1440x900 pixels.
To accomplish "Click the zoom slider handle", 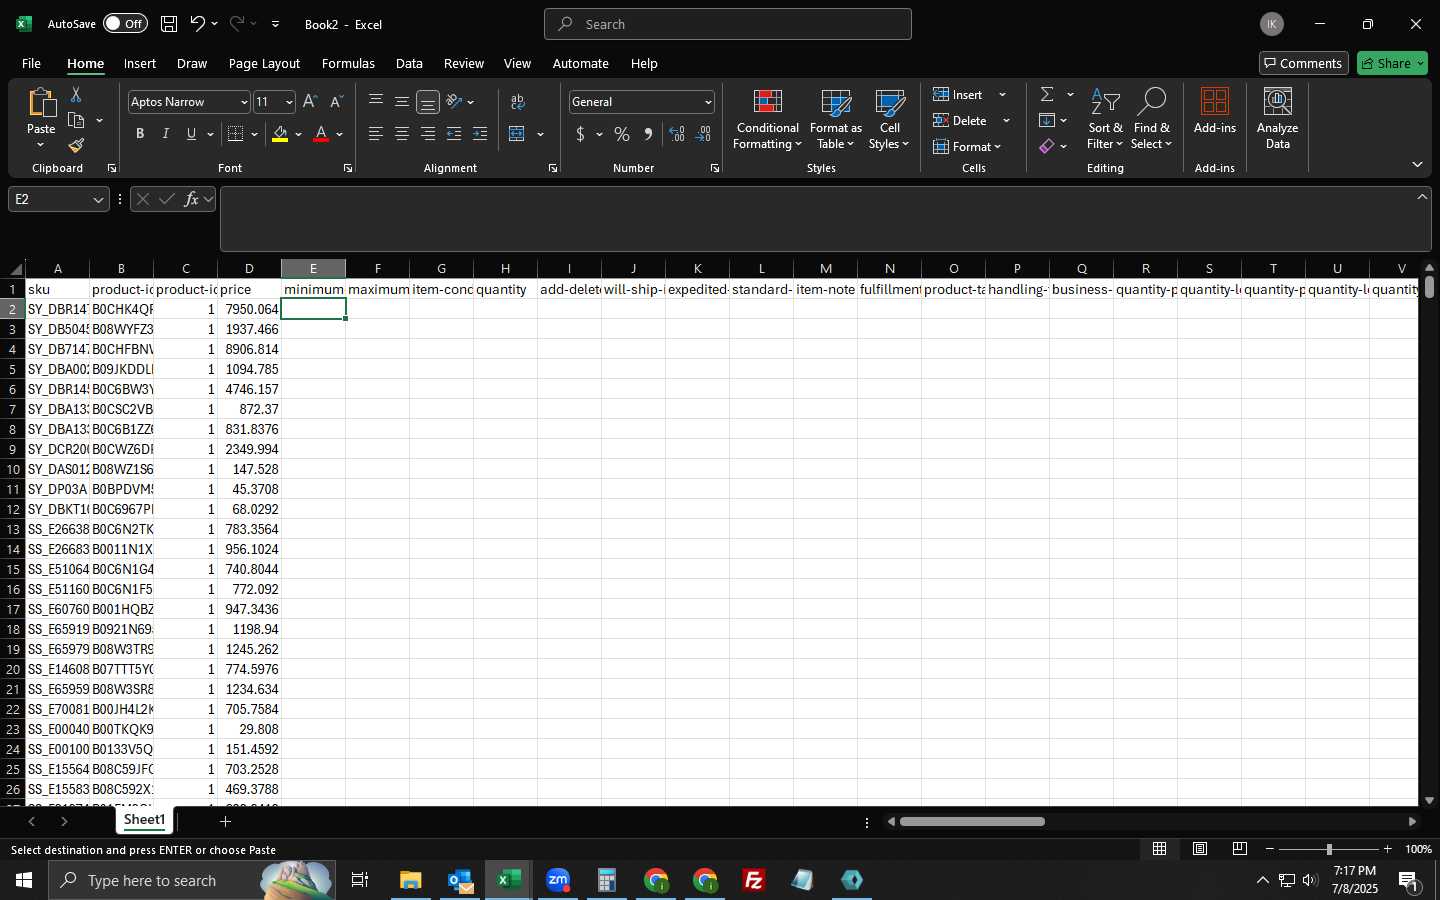I will [1329, 849].
